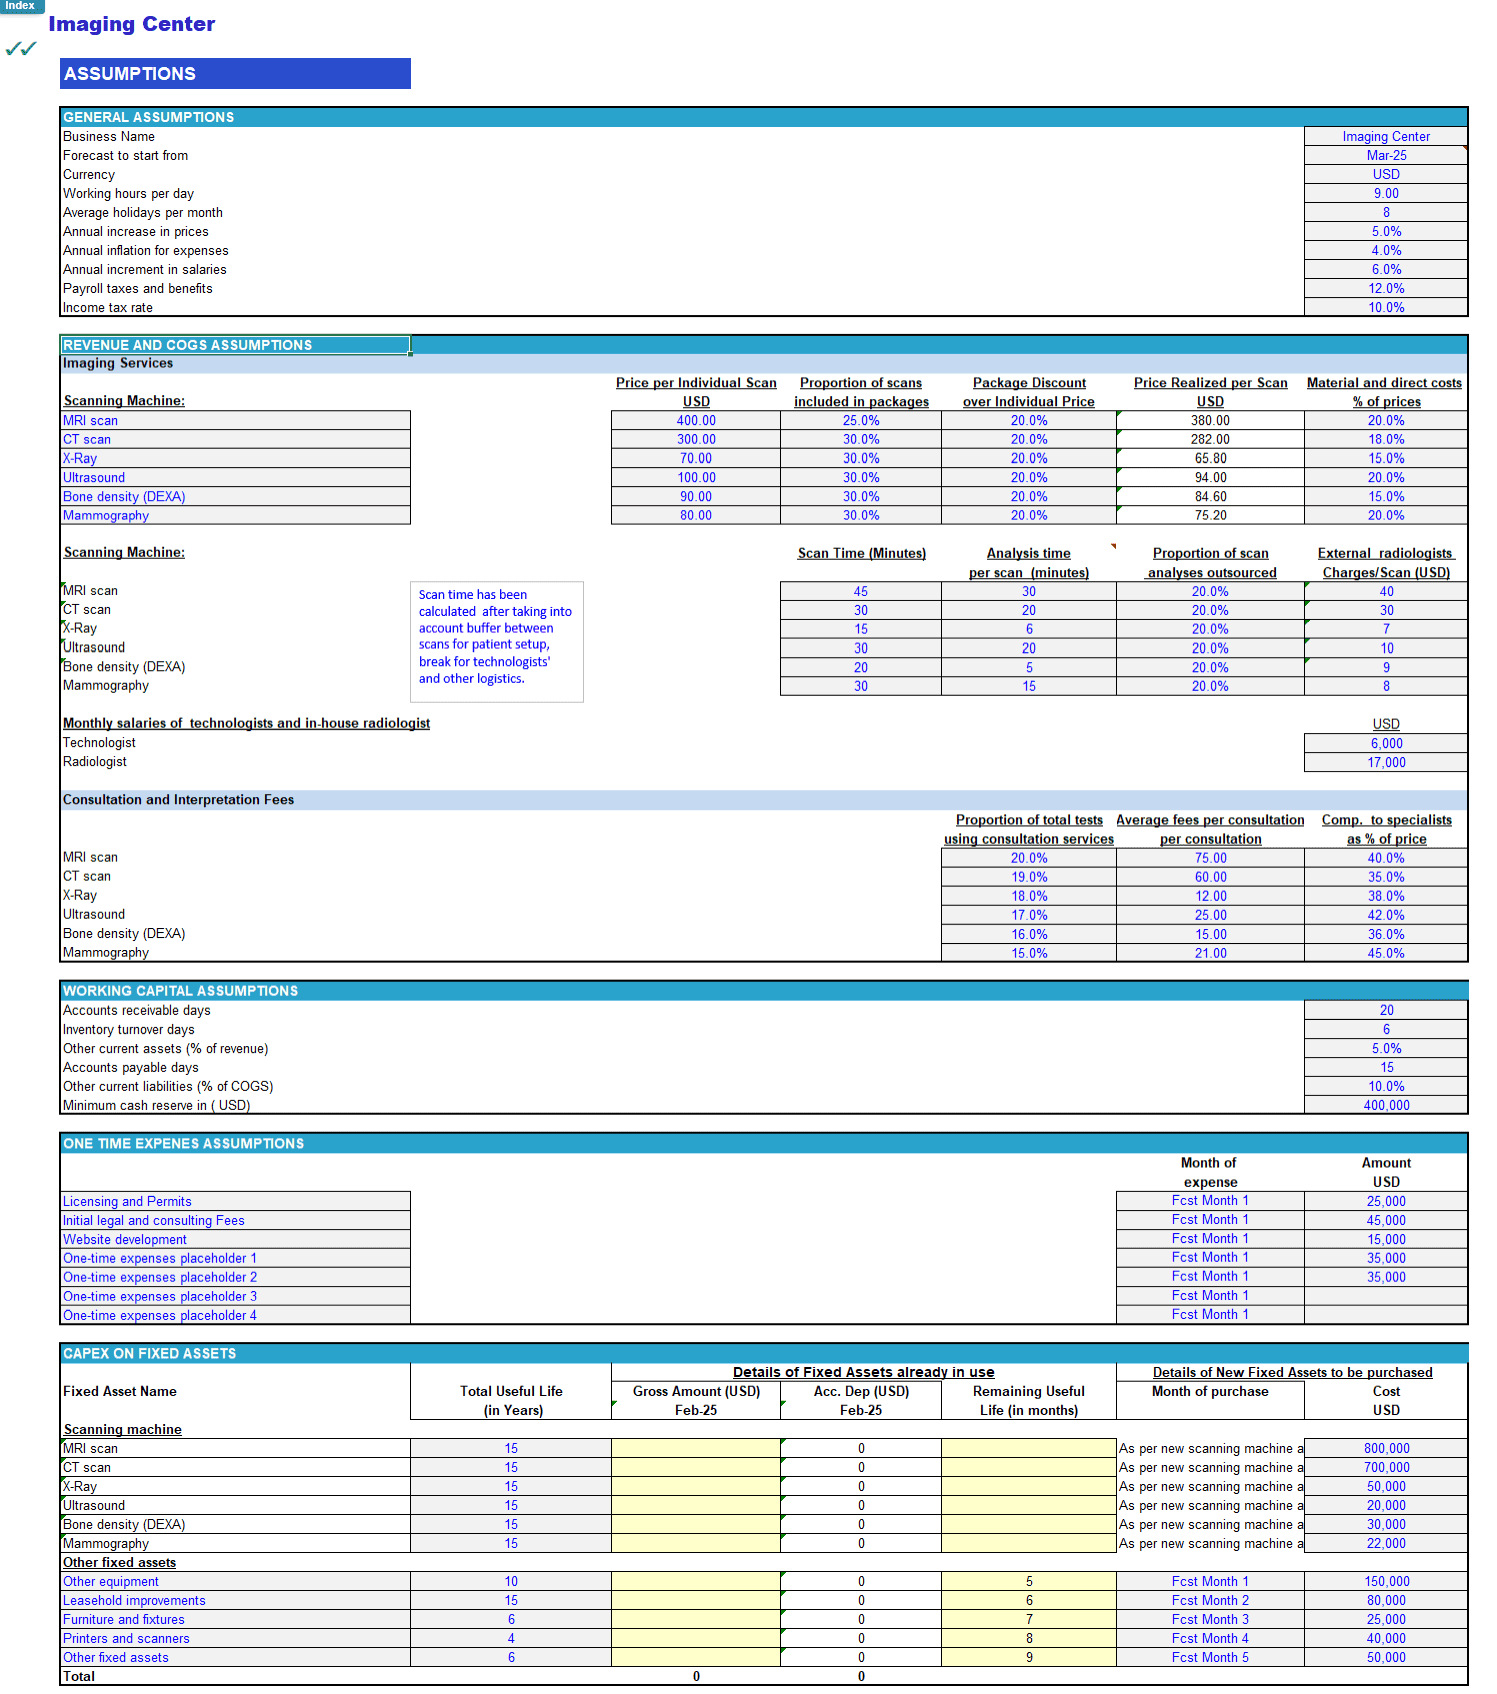Open month dropdown for Licensing and Permits
Image resolution: width=1497 pixels, height=1694 pixels.
click(x=1210, y=1201)
